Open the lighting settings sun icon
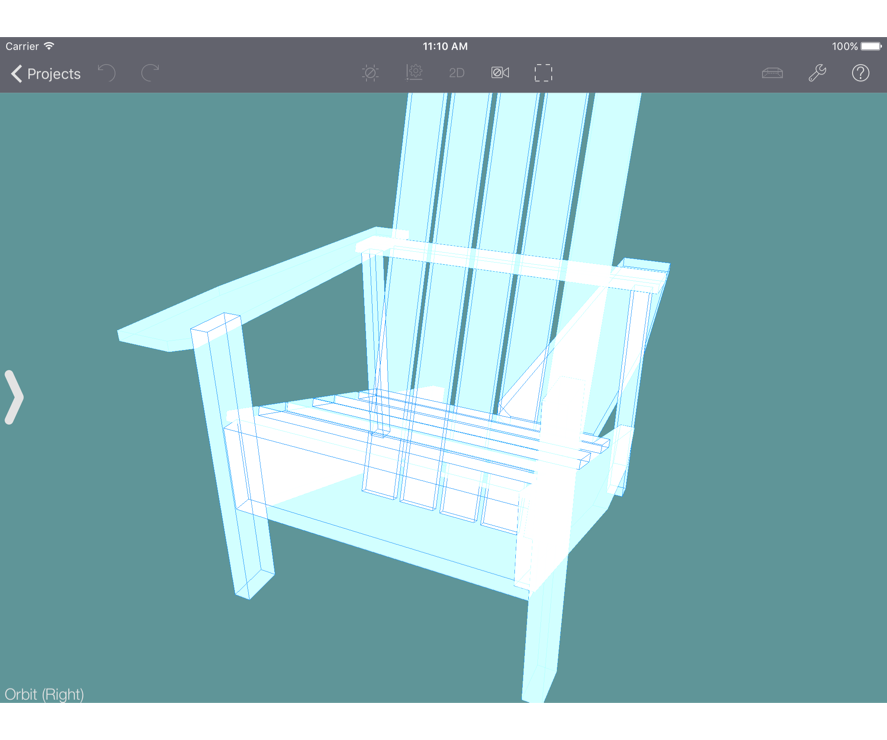 point(370,73)
